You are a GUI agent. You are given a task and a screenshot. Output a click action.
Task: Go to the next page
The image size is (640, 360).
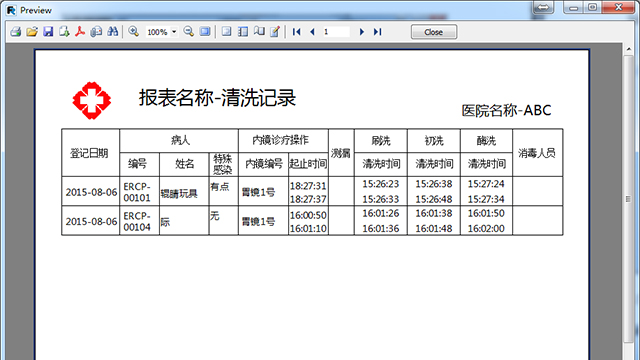tap(362, 31)
